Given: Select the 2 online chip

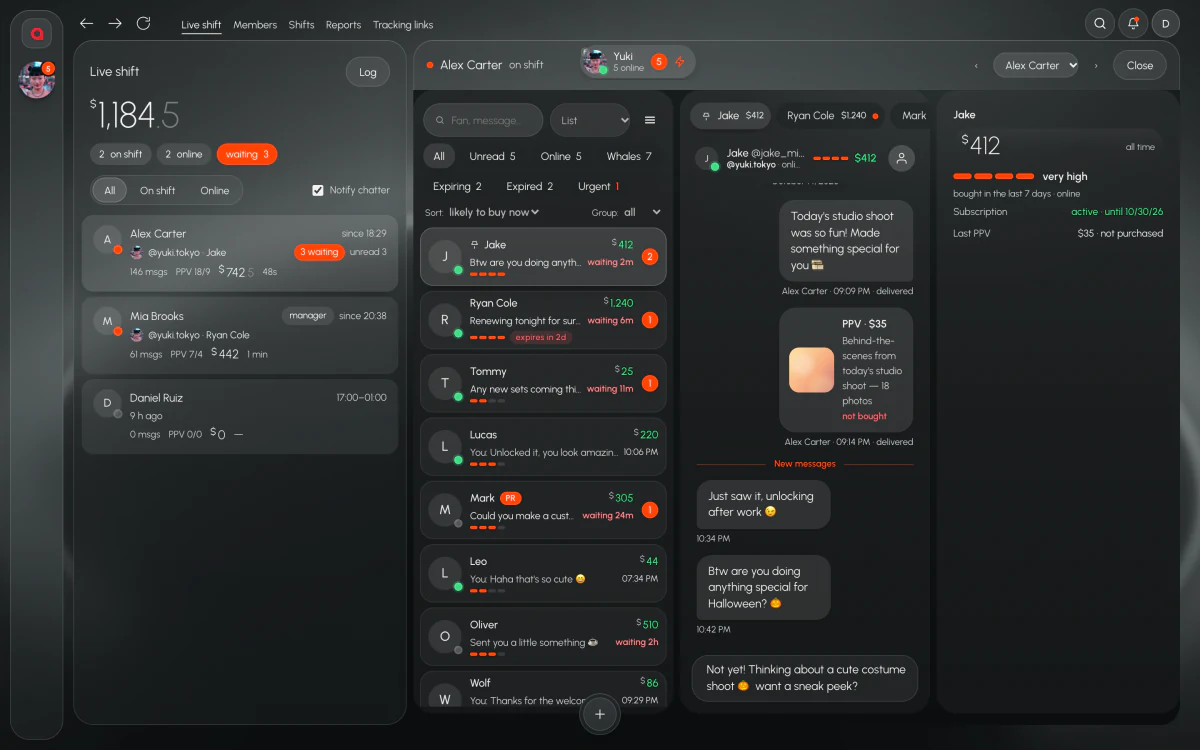Looking at the screenshot, I should tap(183, 154).
